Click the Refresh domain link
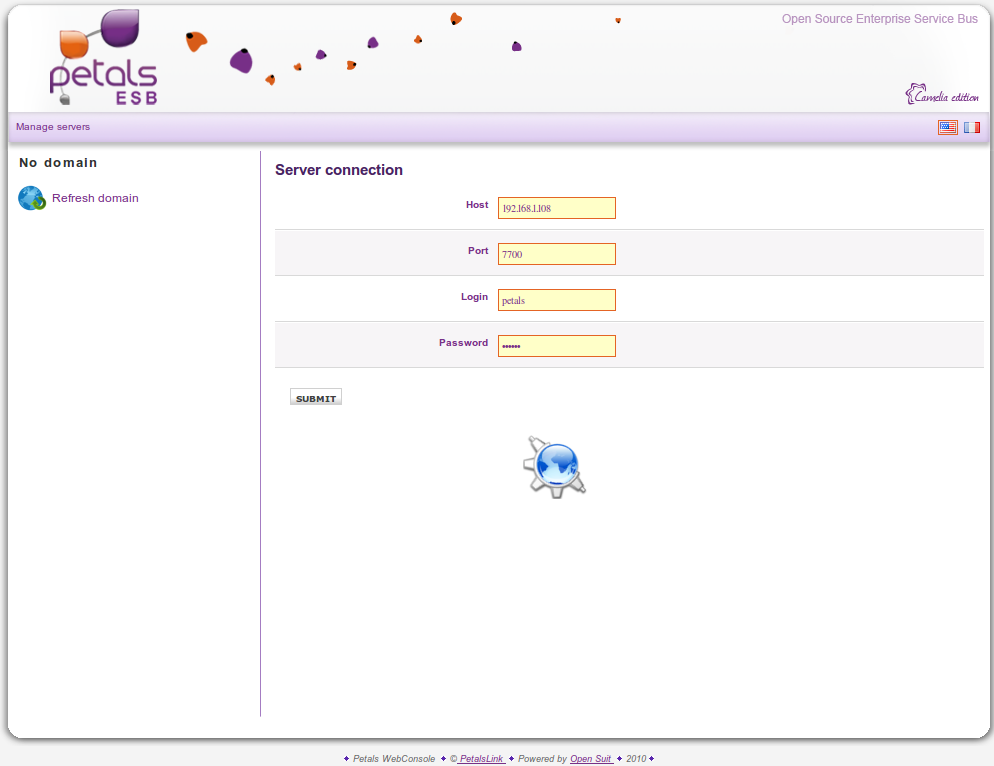The width and height of the screenshot is (994, 766). pos(95,198)
